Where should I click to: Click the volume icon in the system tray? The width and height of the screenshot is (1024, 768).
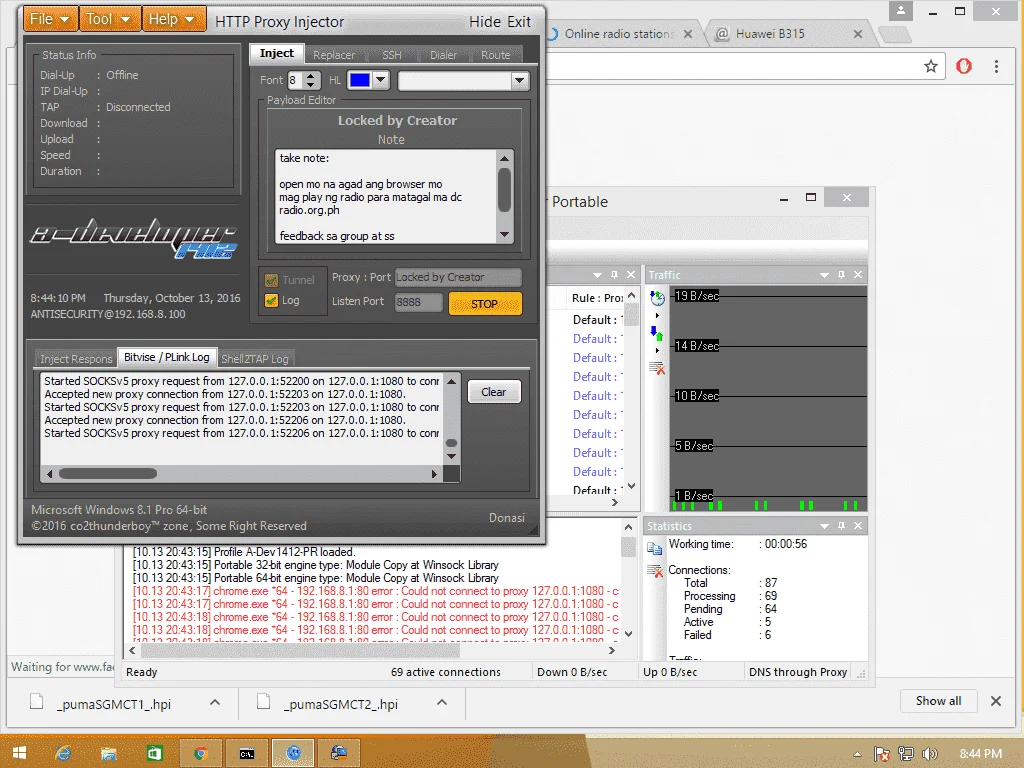click(x=930, y=754)
